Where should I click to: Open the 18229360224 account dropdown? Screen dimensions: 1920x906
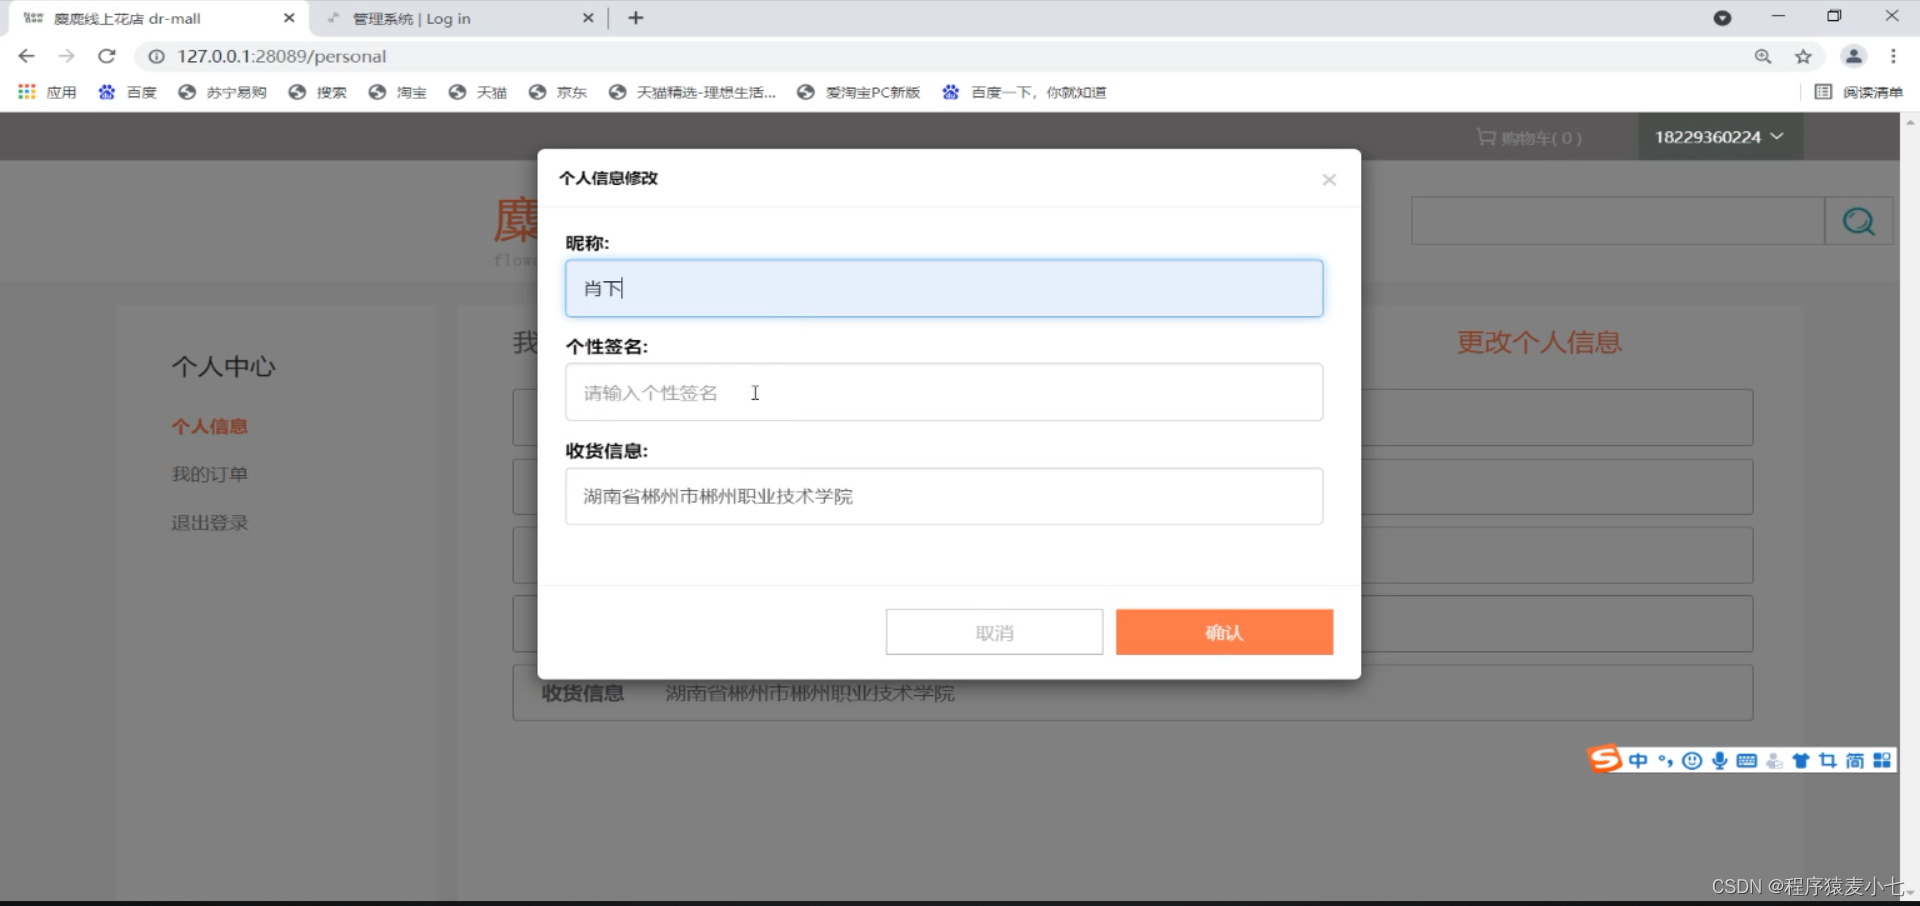pos(1720,137)
